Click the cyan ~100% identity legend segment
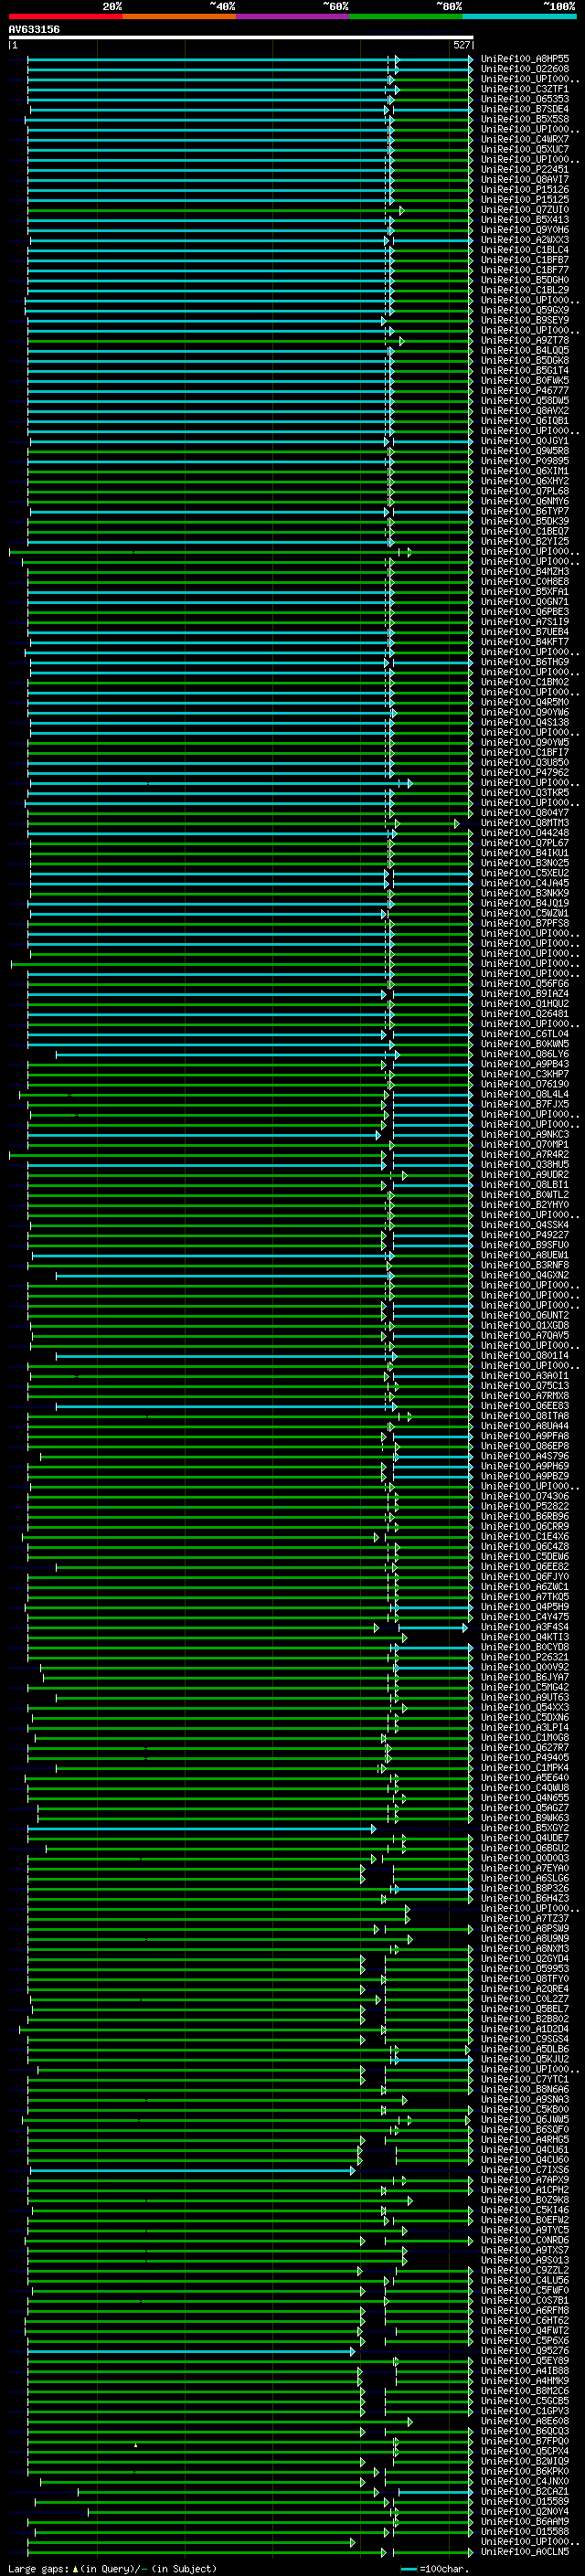The image size is (585, 2576). (x=519, y=16)
